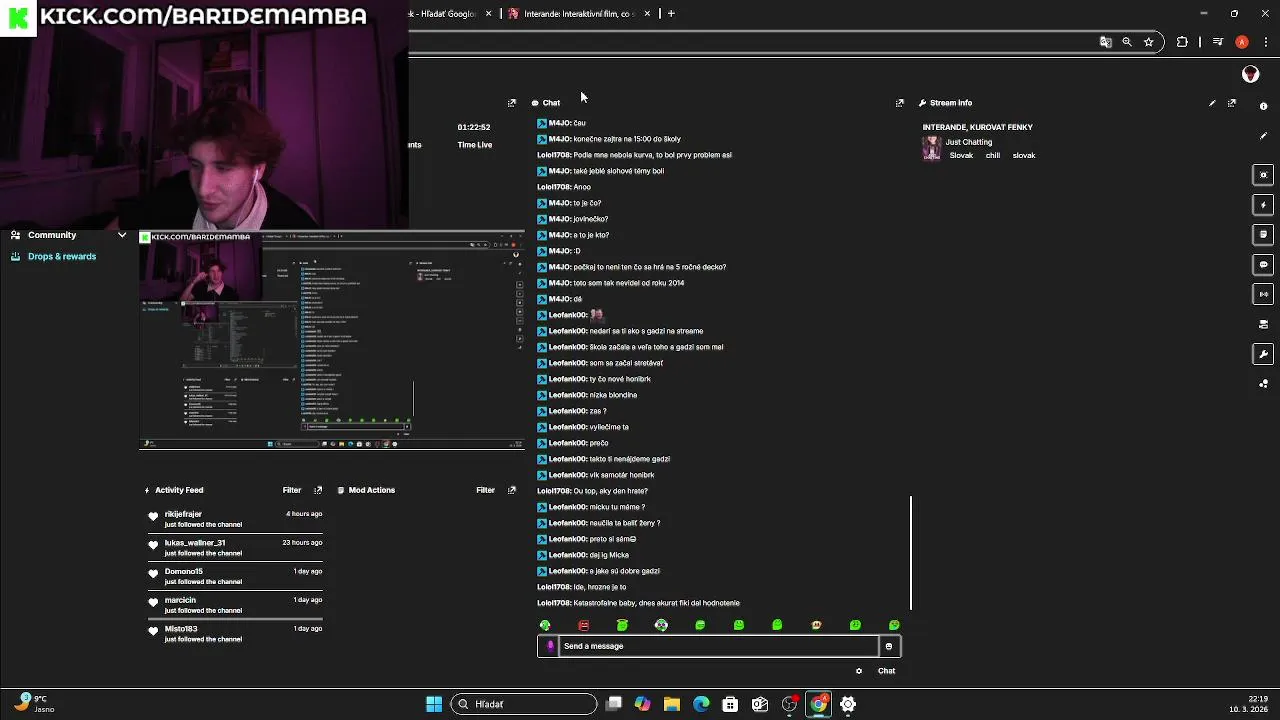Click the Just Chatting category link

tap(969, 142)
